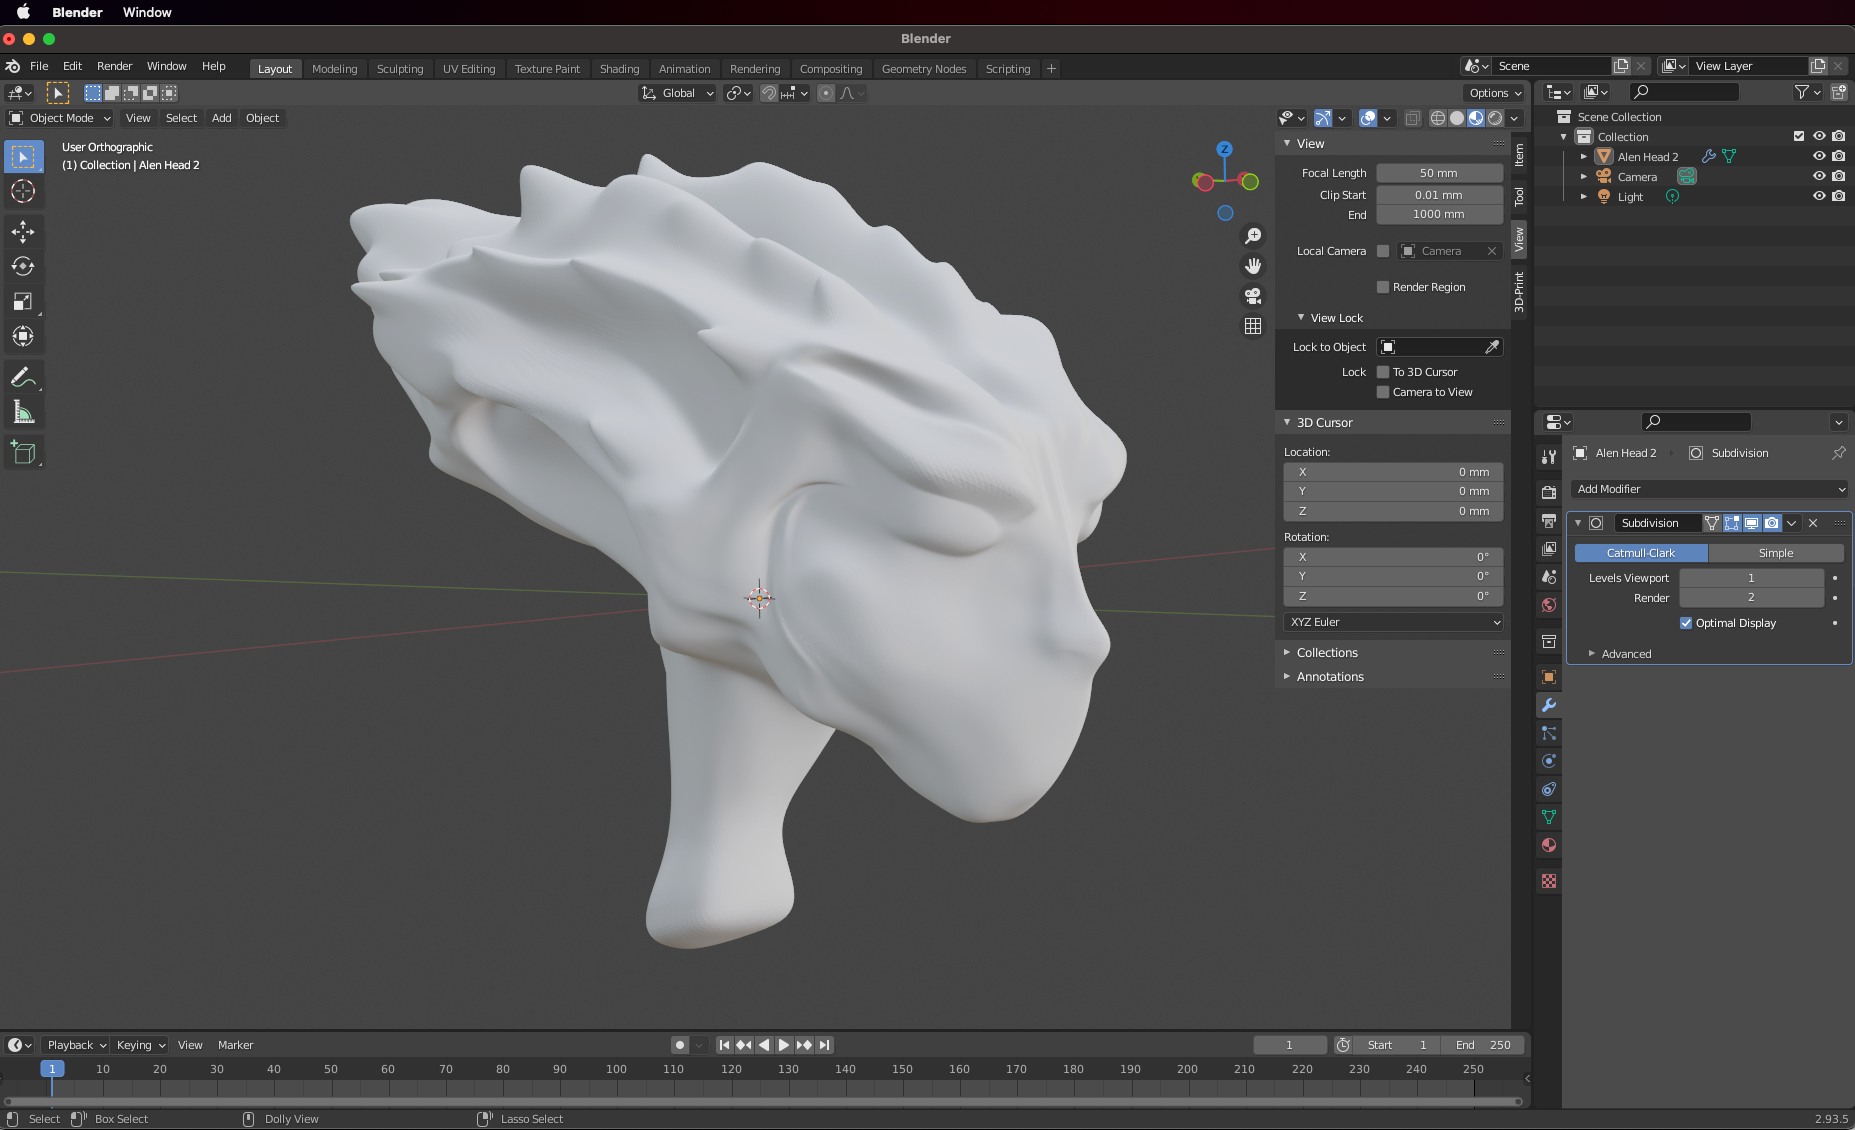Select the Move tool in toolbar

point(23,232)
